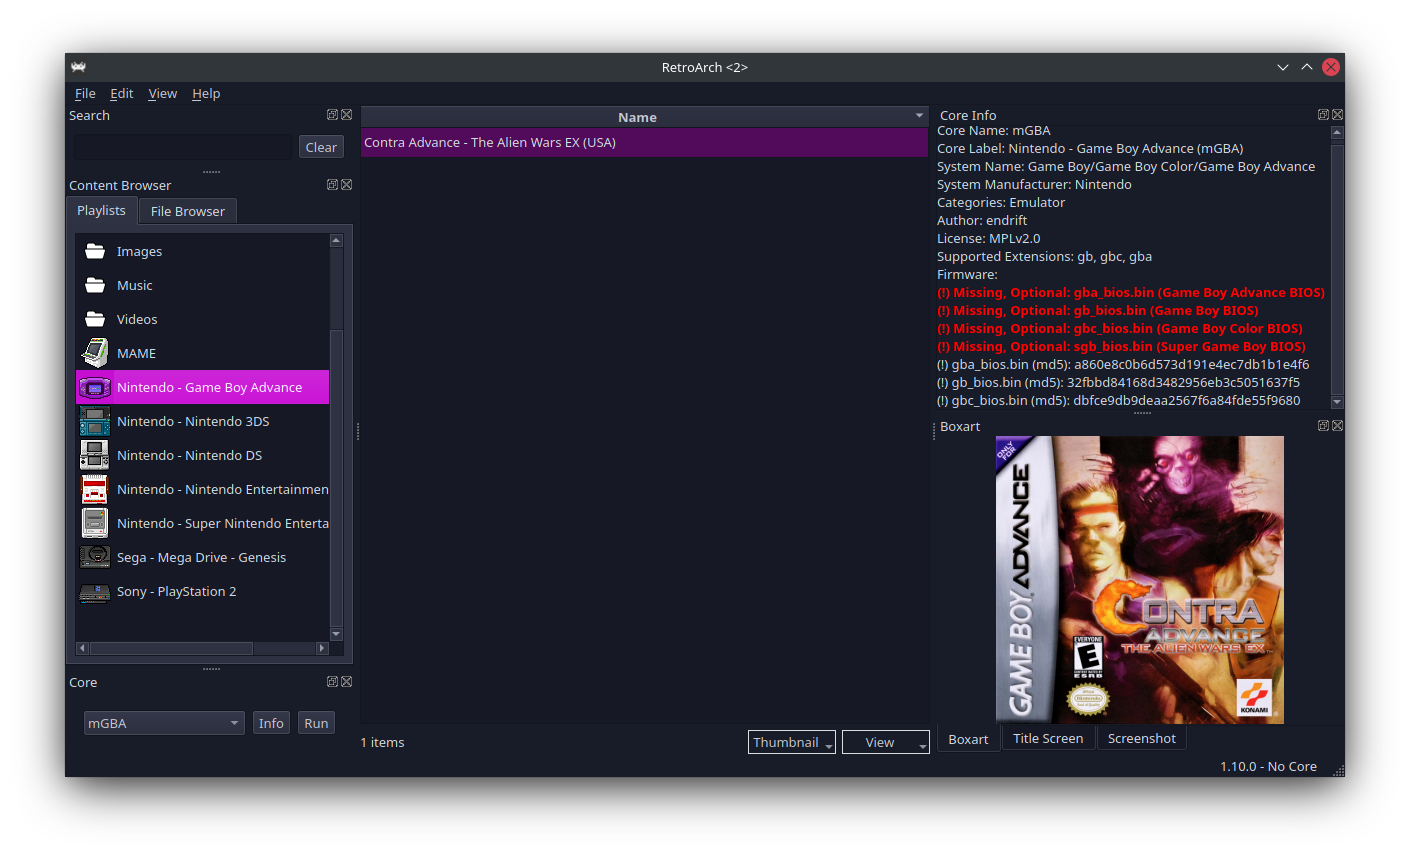Image resolution: width=1410 pixels, height=854 pixels.
Task: Click playlist scrollbar down arrow
Action: tap(336, 634)
